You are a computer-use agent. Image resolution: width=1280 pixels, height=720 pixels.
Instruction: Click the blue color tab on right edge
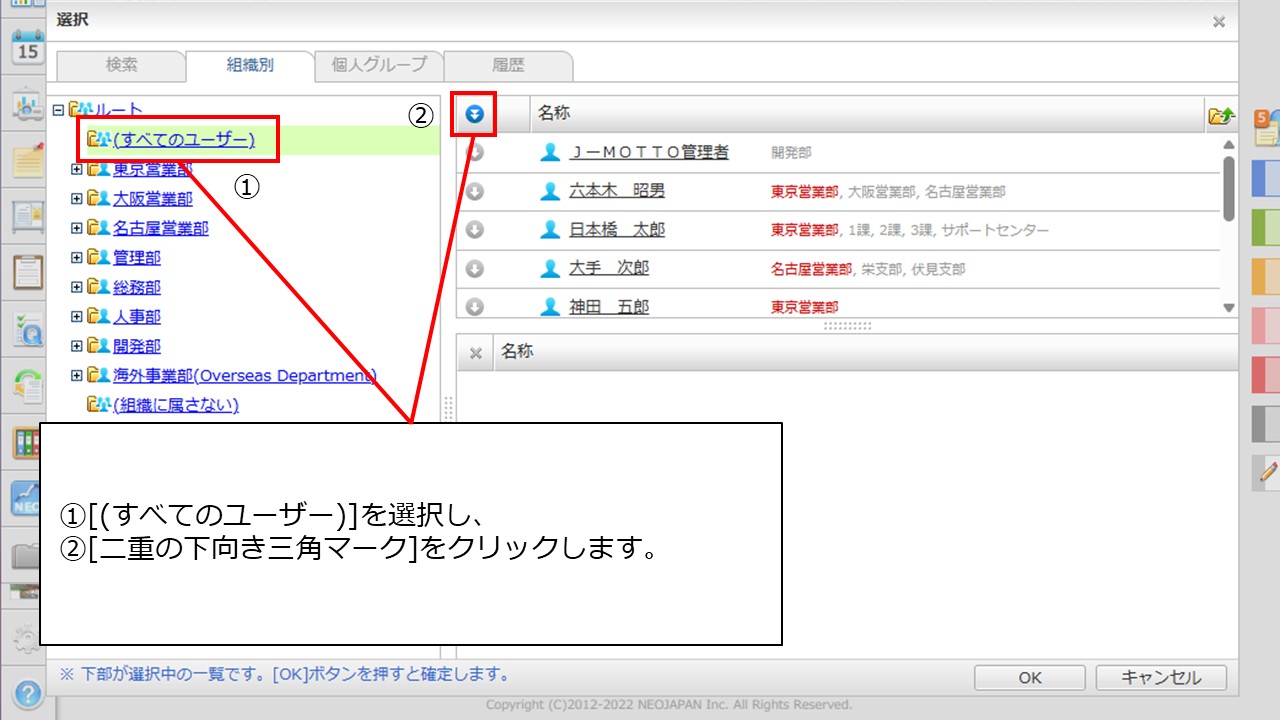pos(1266,178)
